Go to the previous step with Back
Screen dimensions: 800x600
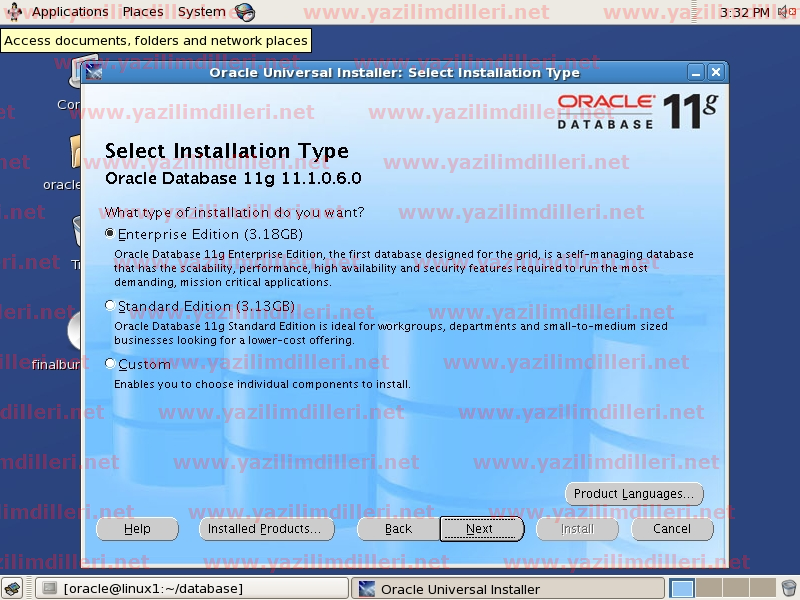tap(398, 529)
